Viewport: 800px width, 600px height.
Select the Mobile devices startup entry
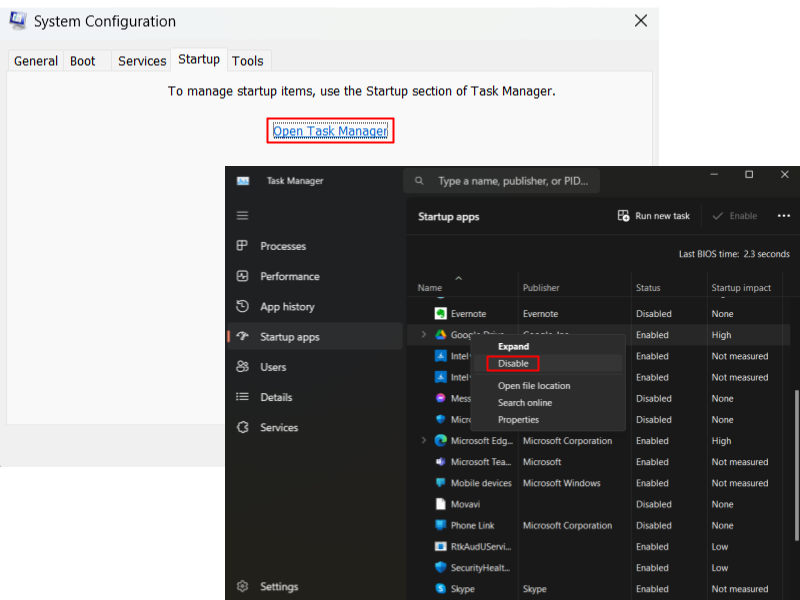pyautogui.click(x=481, y=483)
